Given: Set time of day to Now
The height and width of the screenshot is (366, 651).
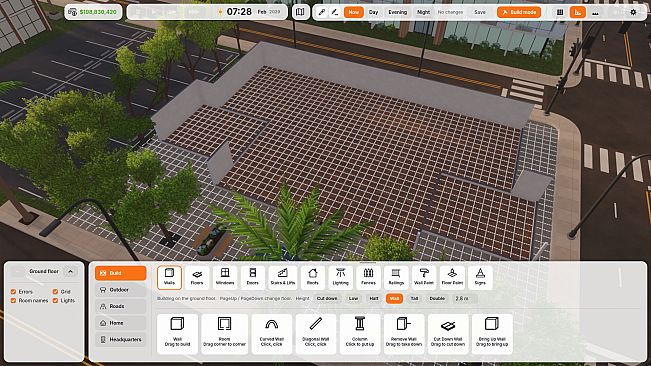Looking at the screenshot, I should coord(354,12).
